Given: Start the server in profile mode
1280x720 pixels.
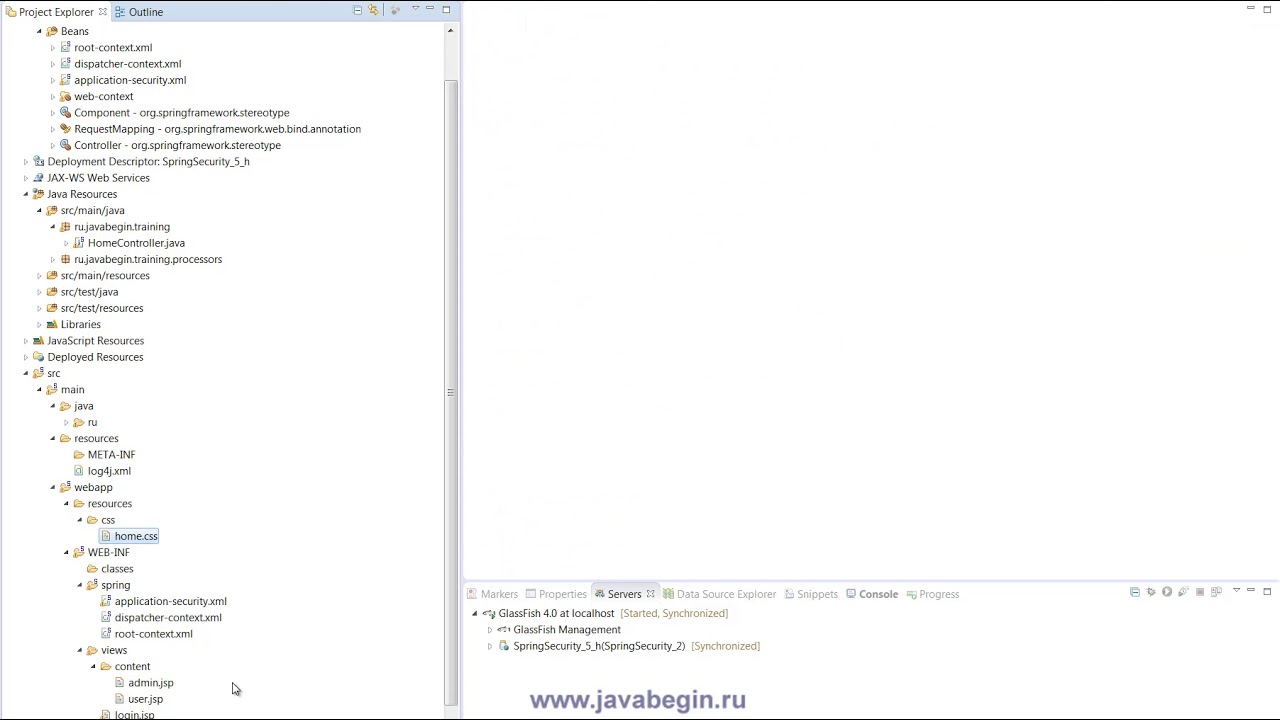Looking at the screenshot, I should 1183,593.
